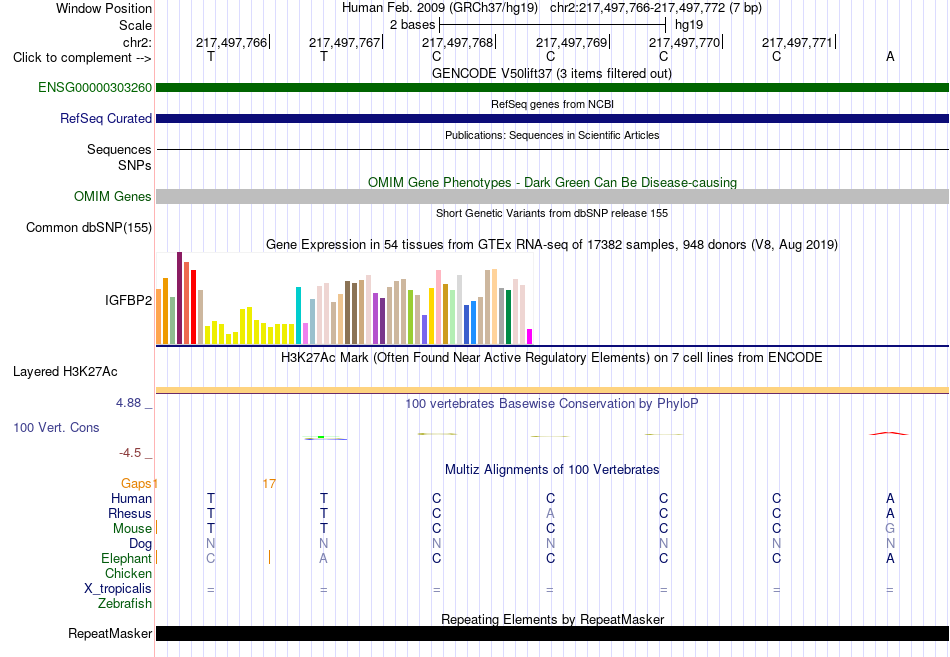The height and width of the screenshot is (657, 950).
Task: Click the RepeatMasker track label
Action: [x=110, y=633]
